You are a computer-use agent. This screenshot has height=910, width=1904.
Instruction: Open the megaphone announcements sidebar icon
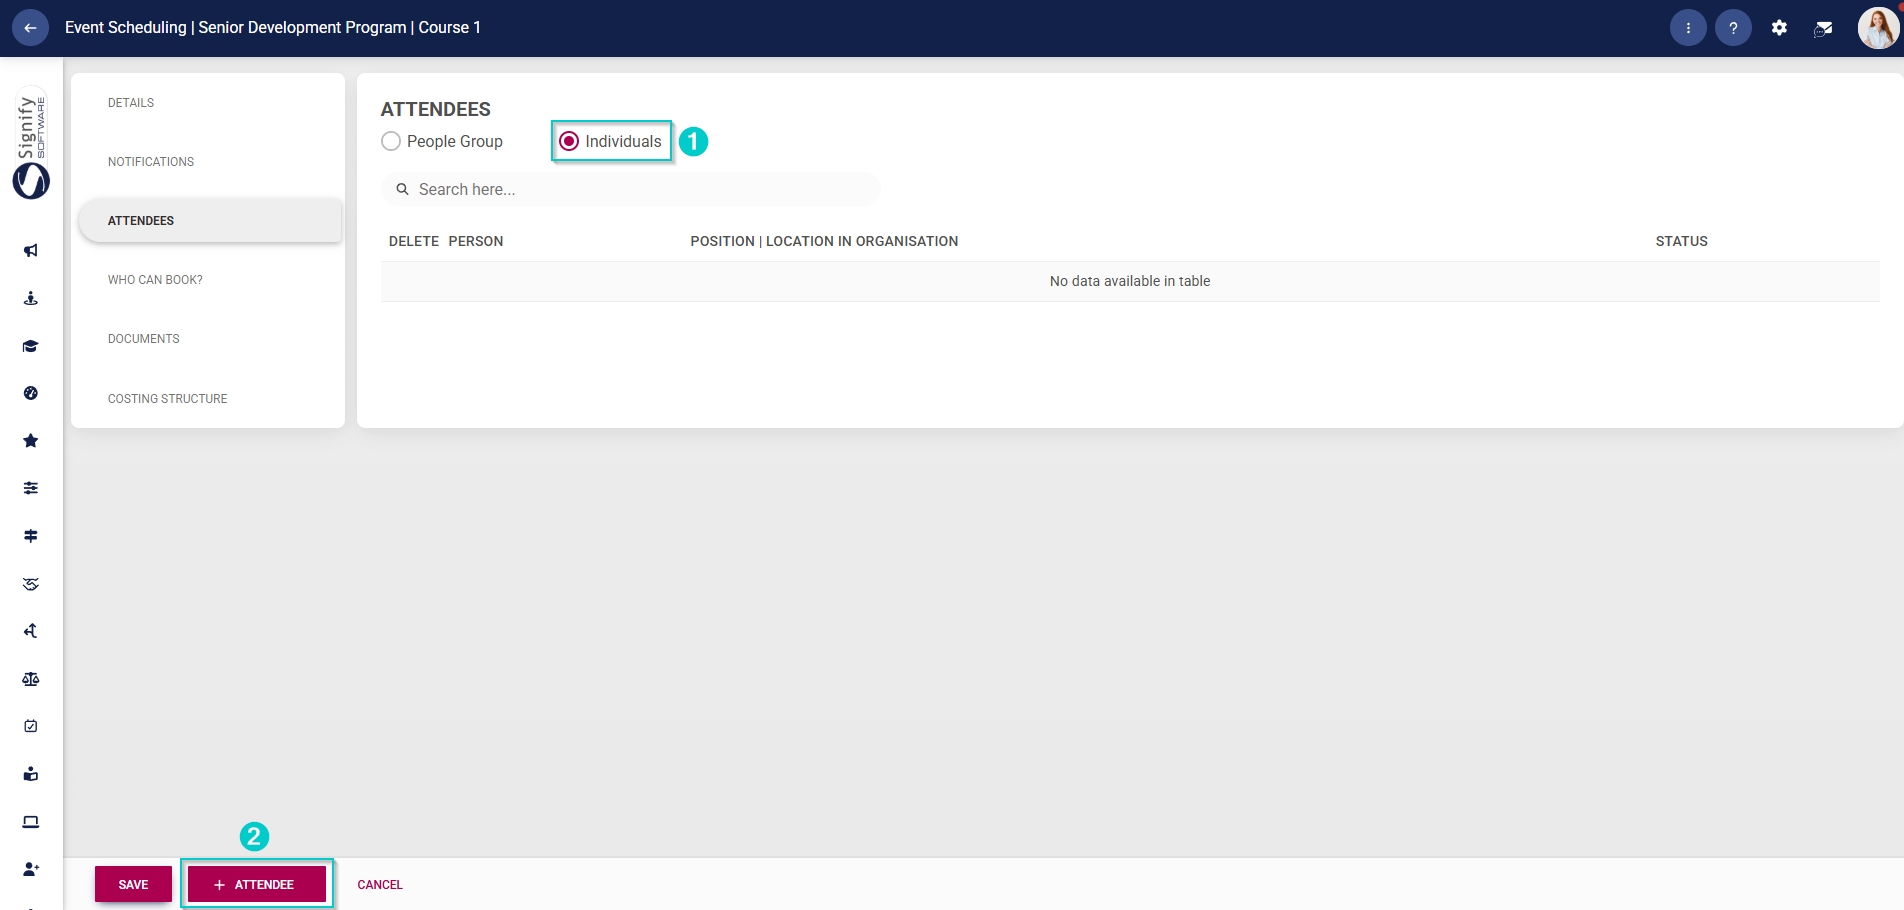pyautogui.click(x=31, y=251)
